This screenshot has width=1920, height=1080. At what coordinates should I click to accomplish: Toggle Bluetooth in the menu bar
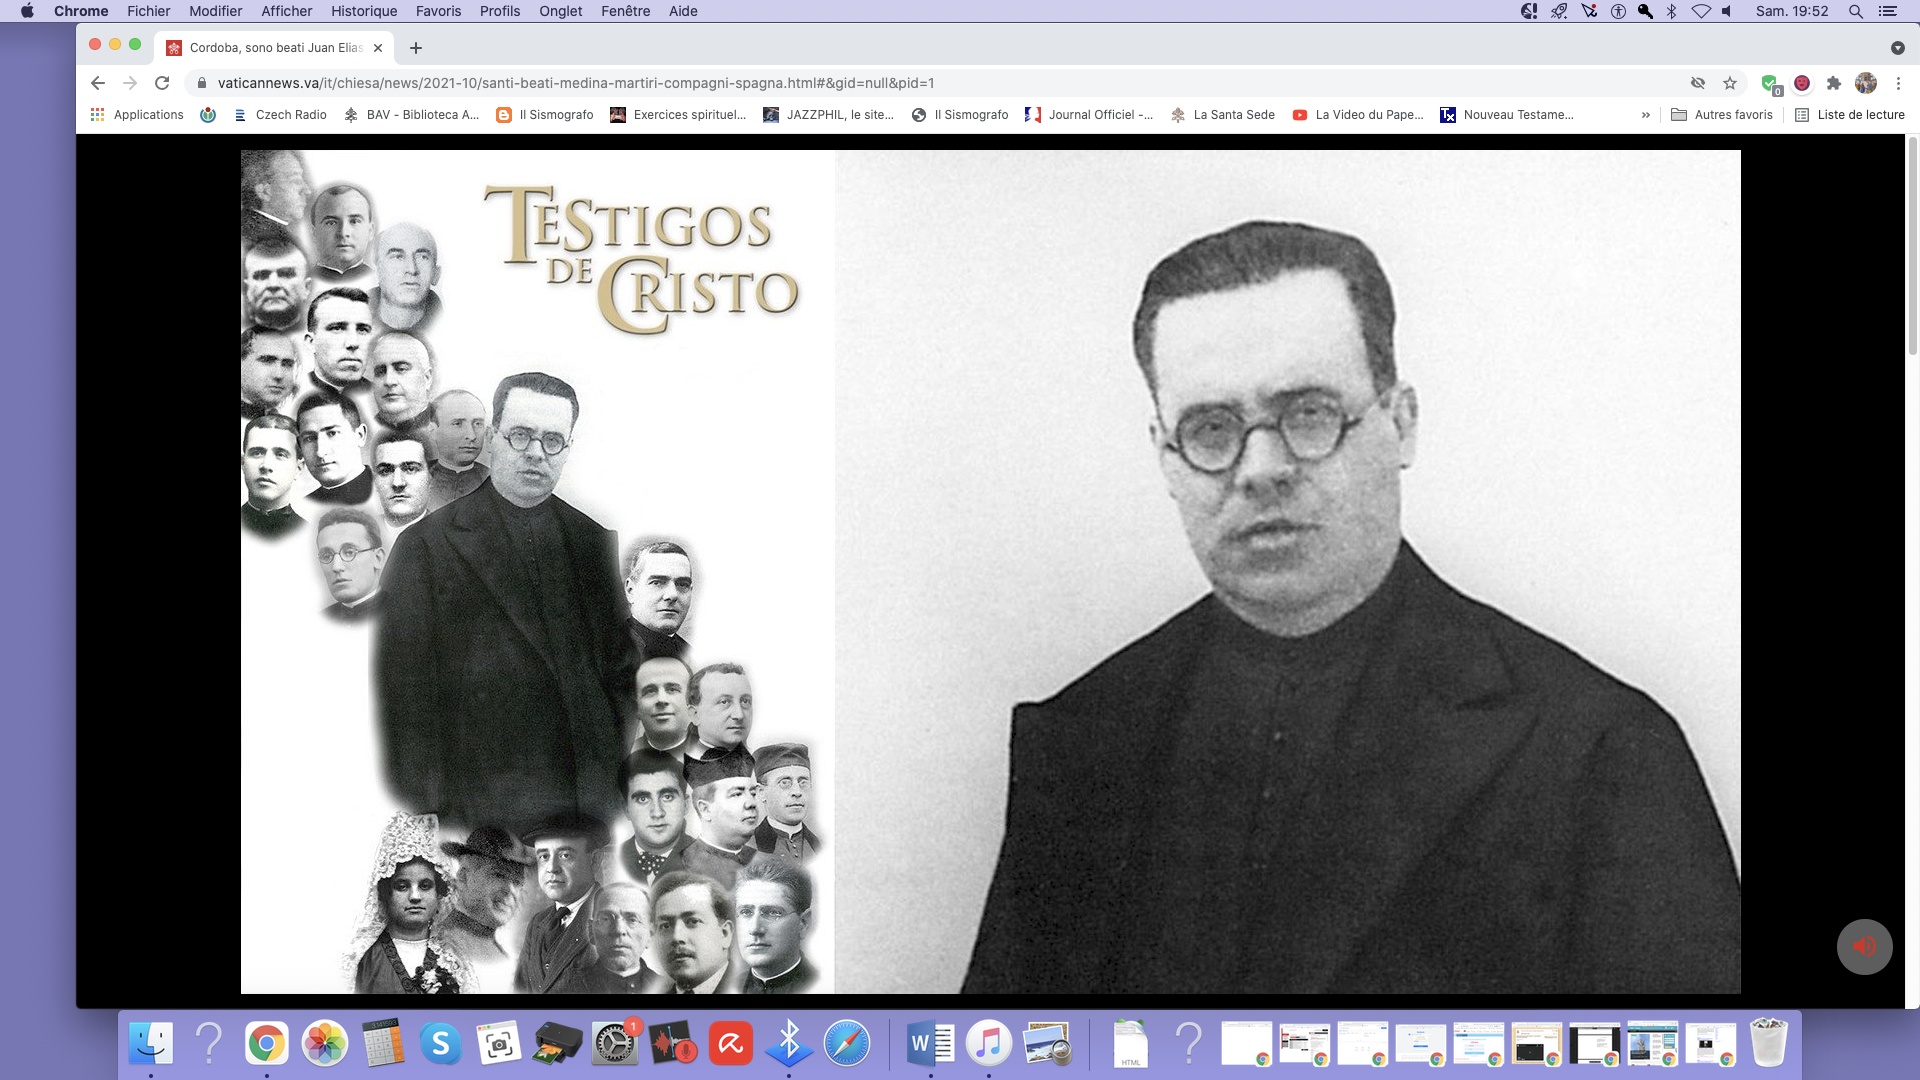[1671, 11]
